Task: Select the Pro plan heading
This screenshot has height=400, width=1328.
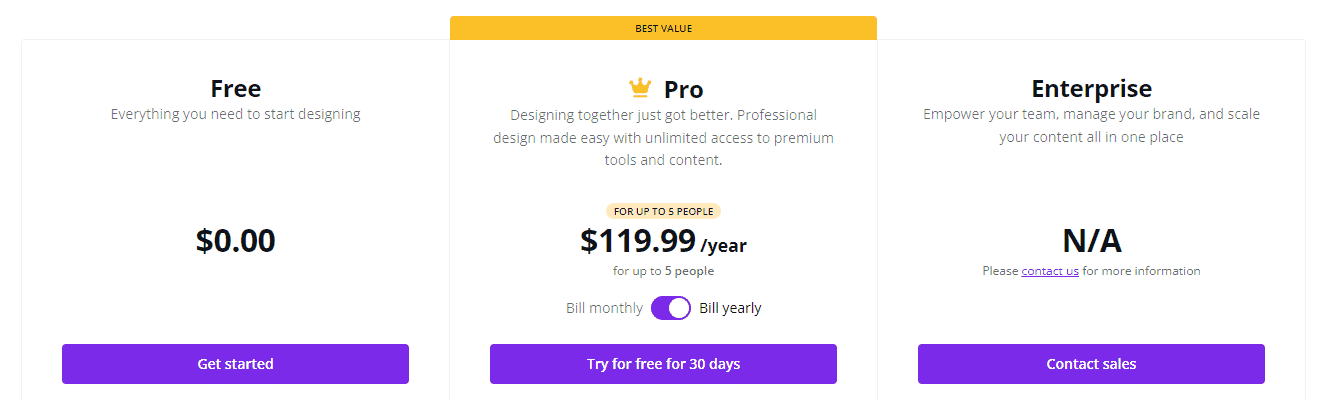Action: [x=684, y=89]
